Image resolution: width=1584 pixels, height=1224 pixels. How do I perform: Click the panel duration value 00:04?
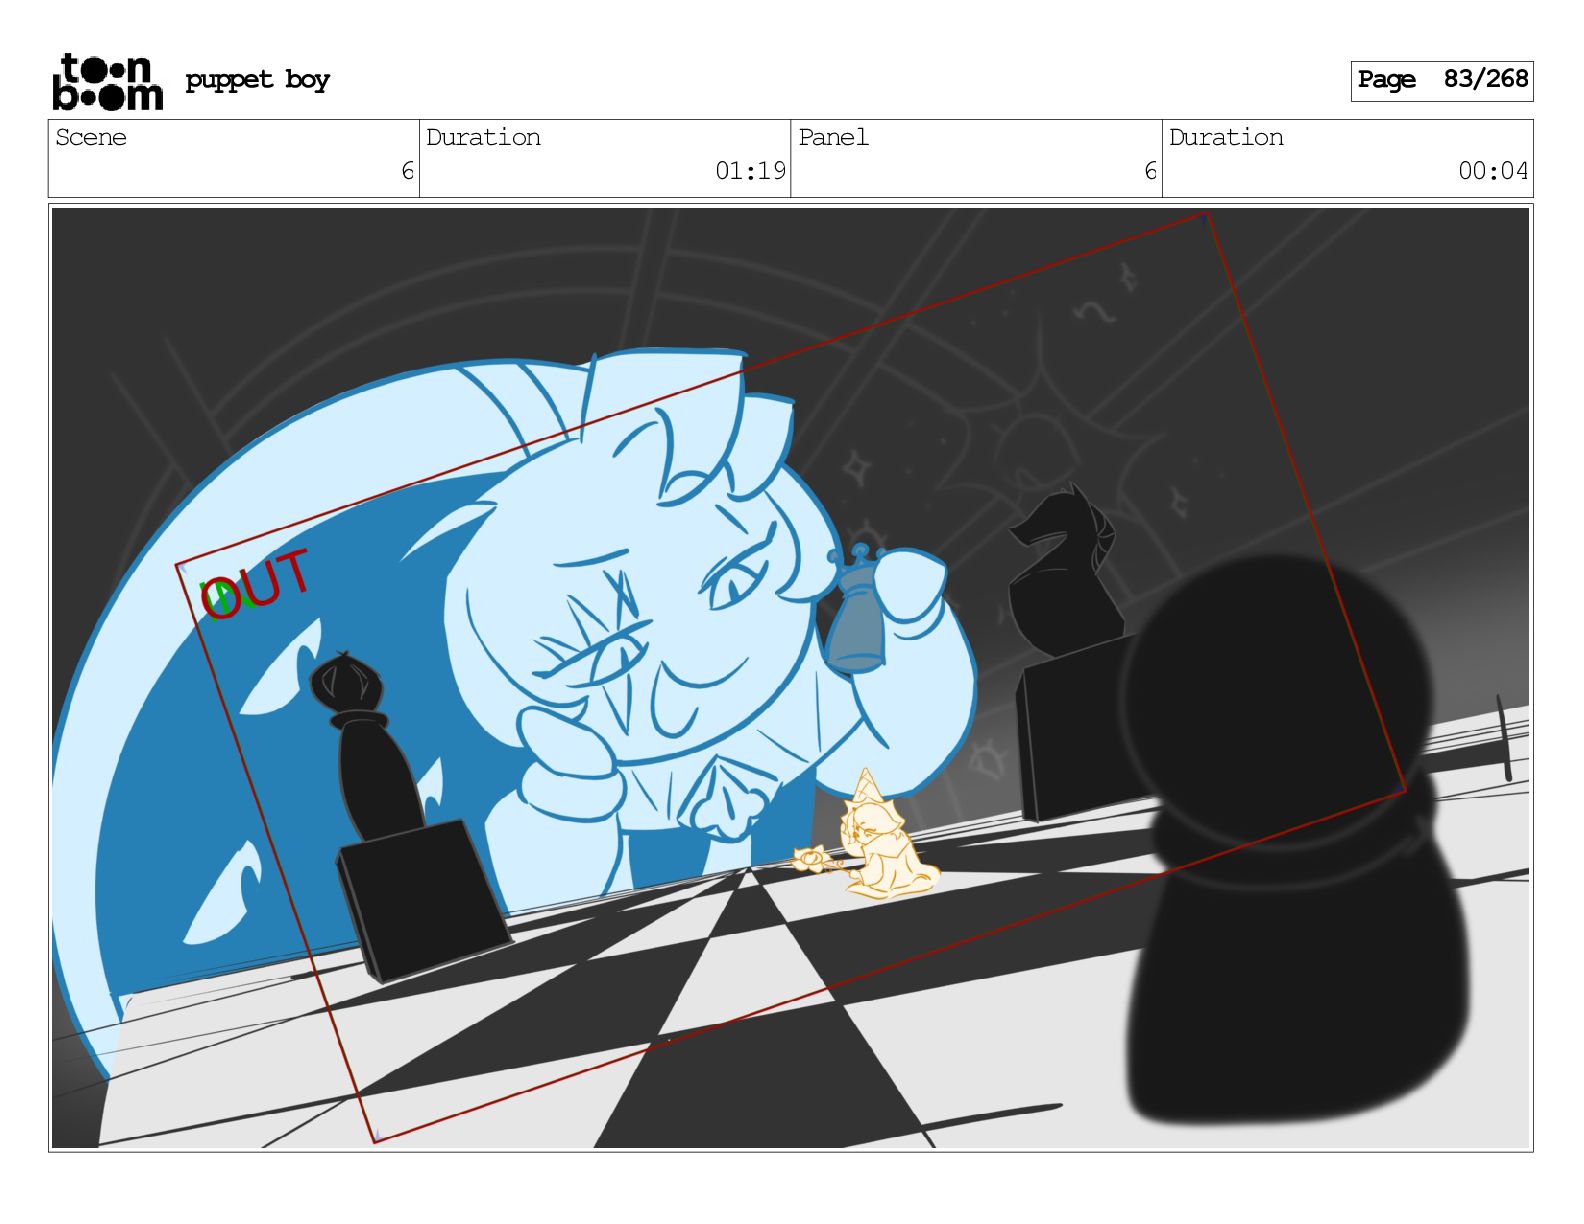[1493, 171]
